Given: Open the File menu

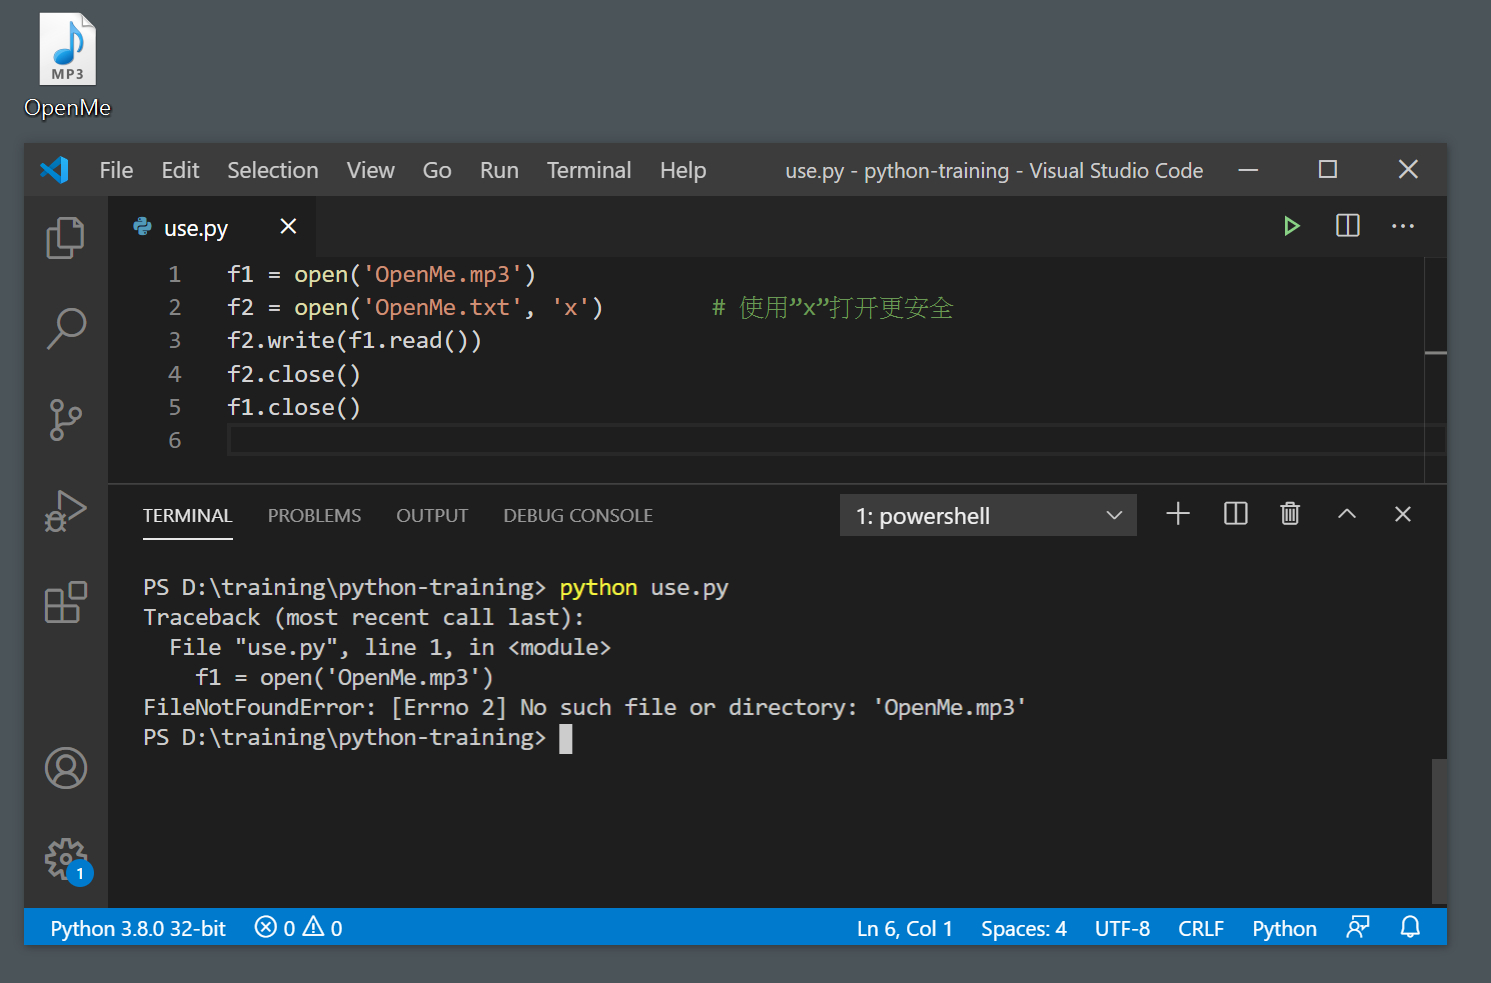Looking at the screenshot, I should pyautogui.click(x=116, y=170).
